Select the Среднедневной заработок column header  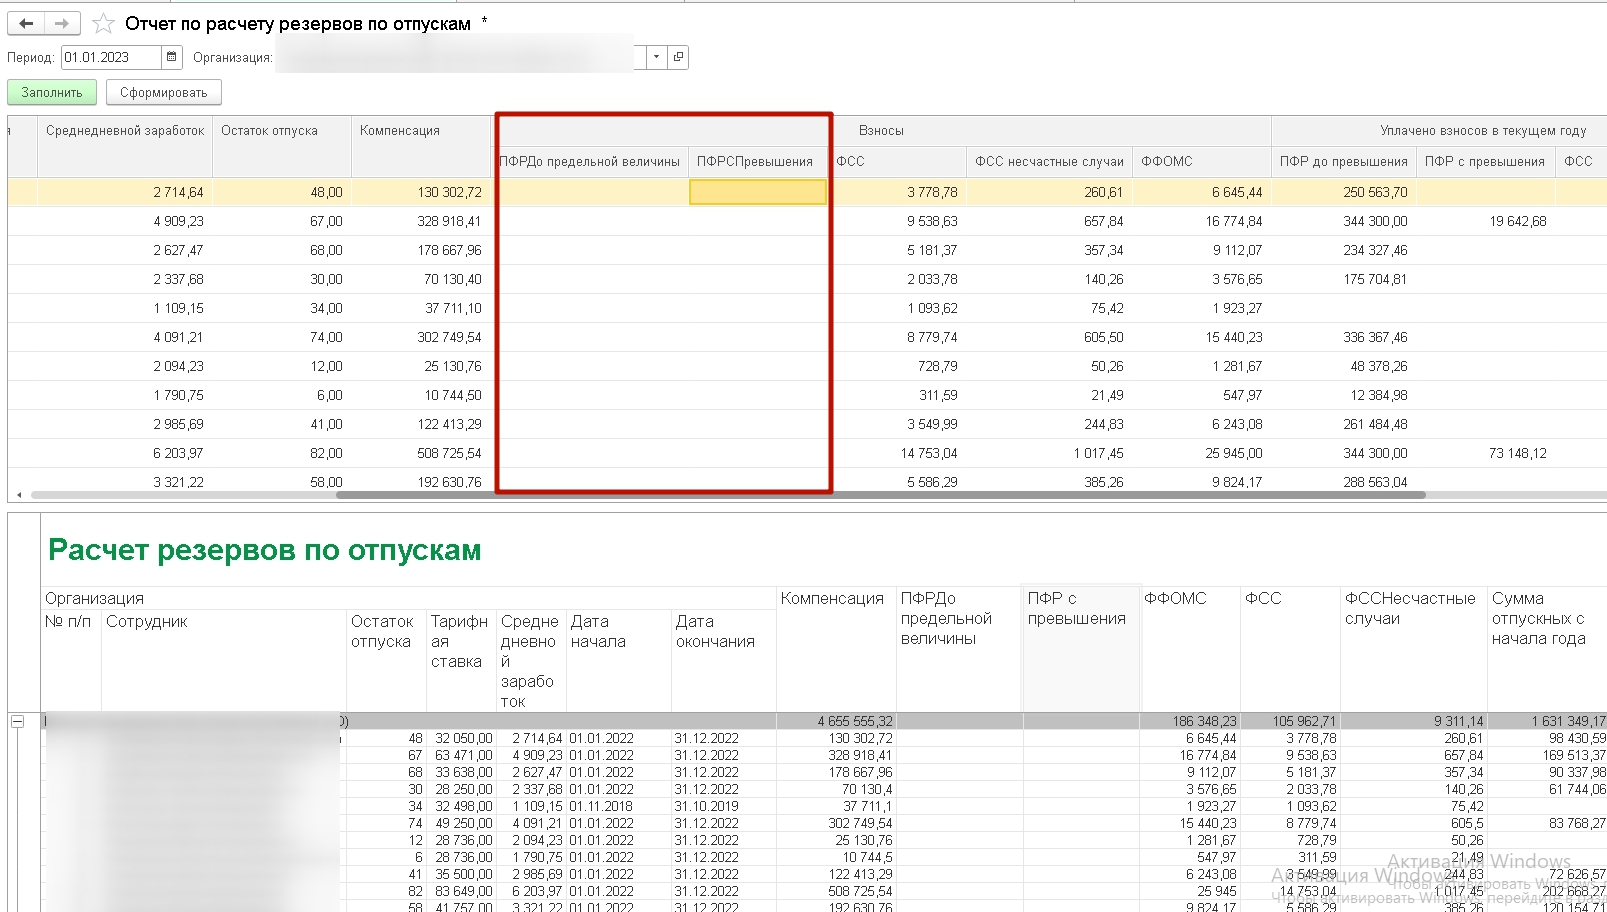125,131
